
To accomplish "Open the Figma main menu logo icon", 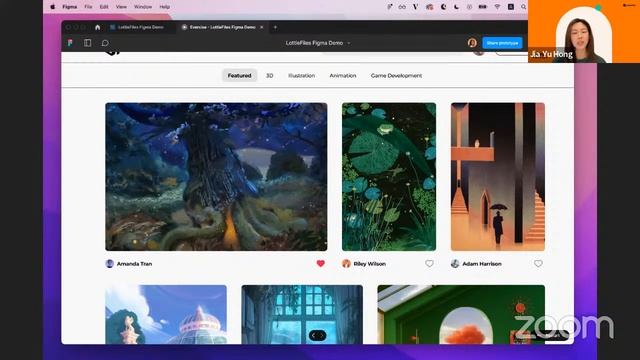I will click(x=70, y=43).
